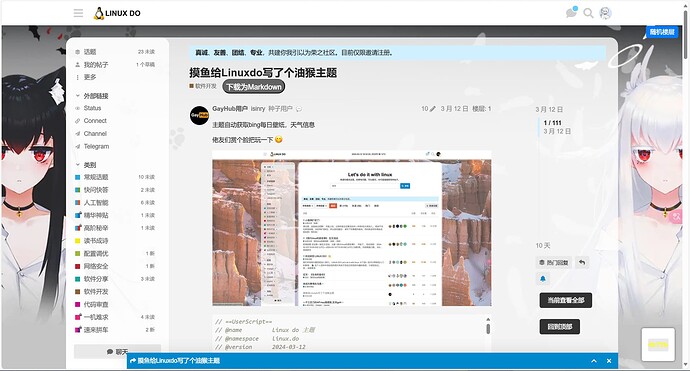Open the chat notifications icon in header
Viewport: 690px width, 371px height.
(x=571, y=13)
